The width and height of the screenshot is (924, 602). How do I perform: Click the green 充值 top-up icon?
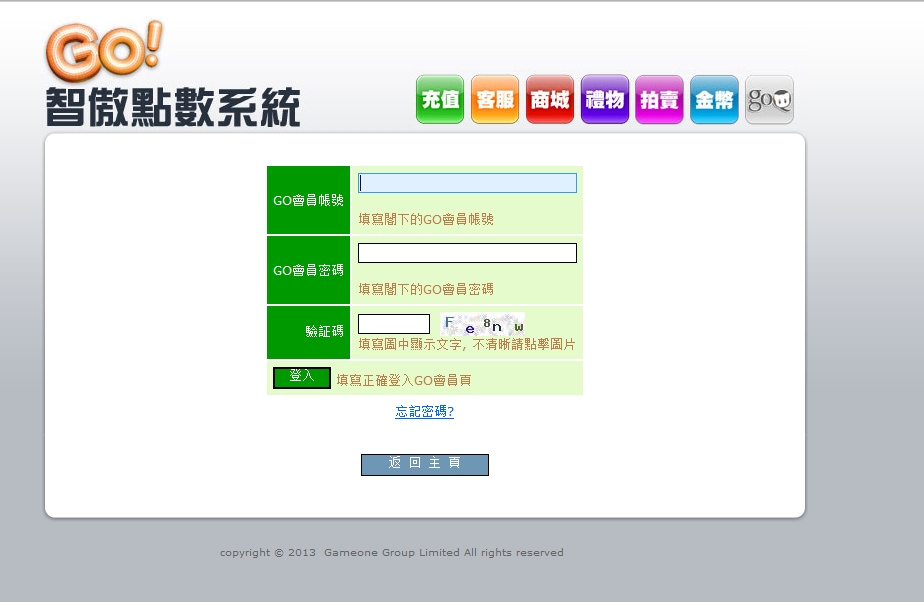coord(440,100)
